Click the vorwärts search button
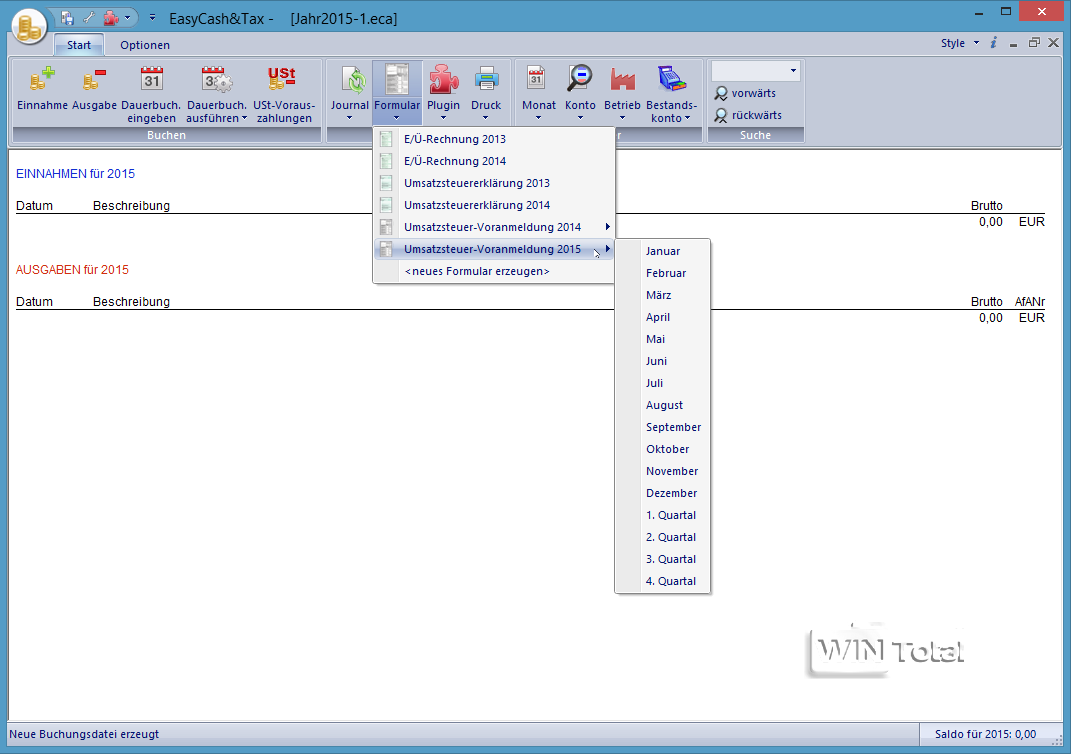Image resolution: width=1071 pixels, height=754 pixels. [752, 93]
